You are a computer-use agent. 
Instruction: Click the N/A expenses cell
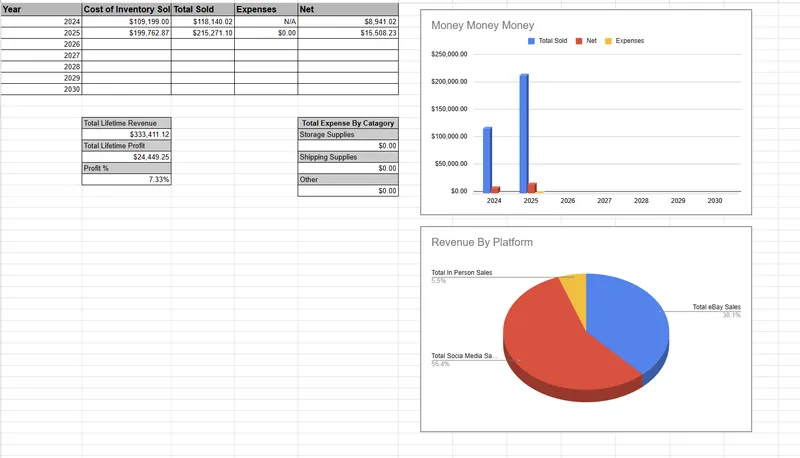pyautogui.click(x=266, y=21)
